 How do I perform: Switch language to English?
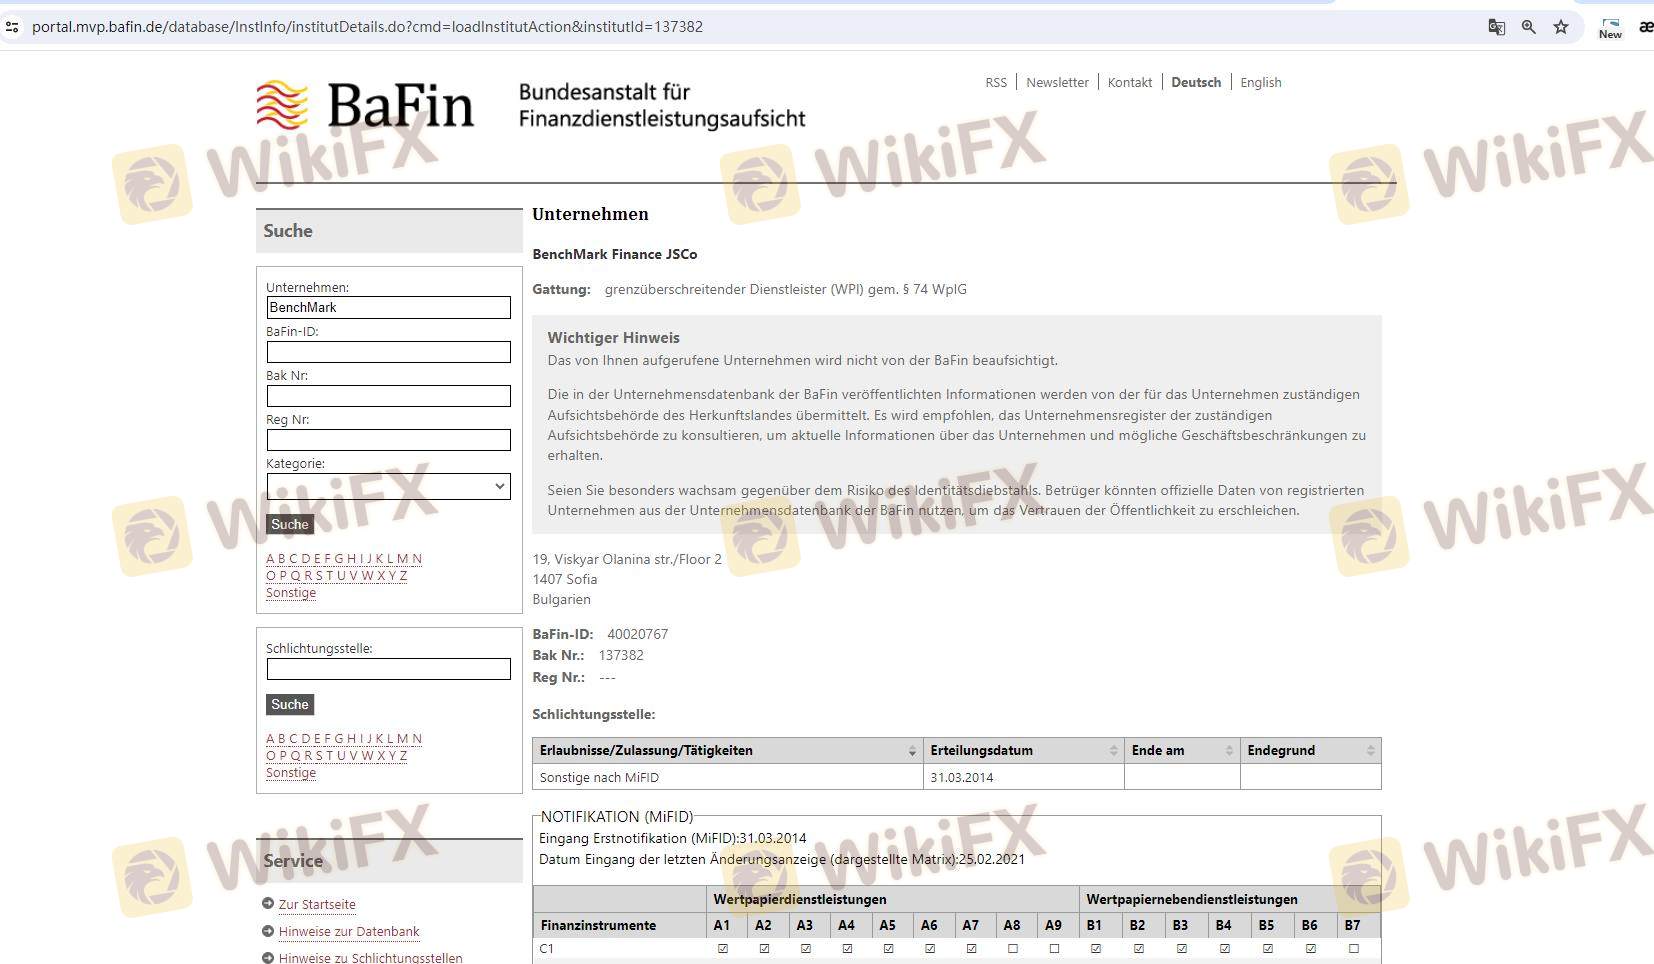click(x=1260, y=82)
